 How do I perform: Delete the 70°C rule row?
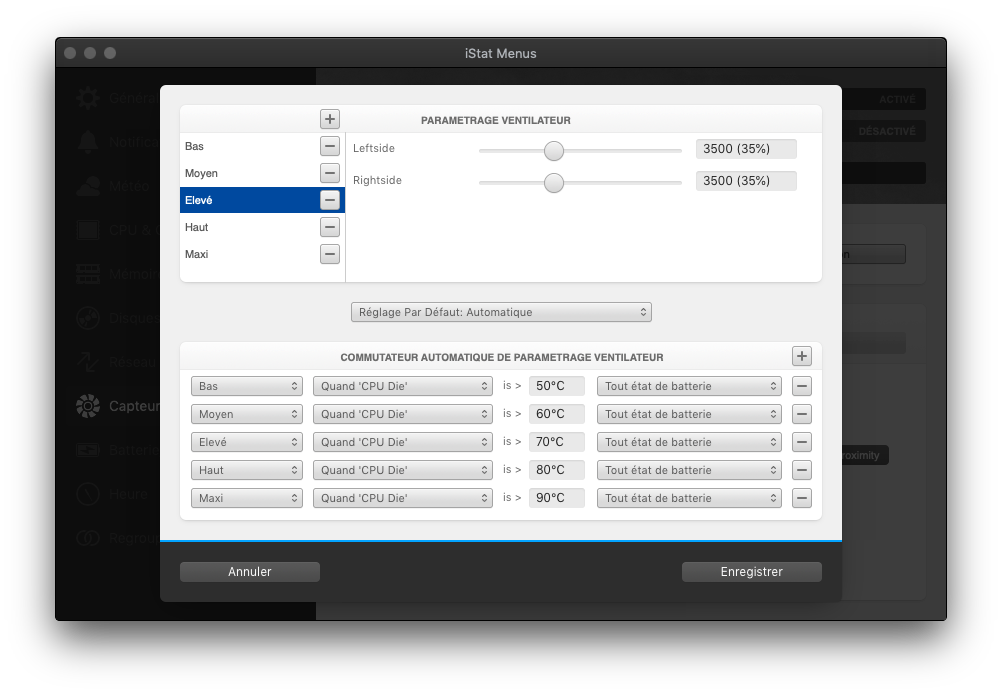coord(802,442)
